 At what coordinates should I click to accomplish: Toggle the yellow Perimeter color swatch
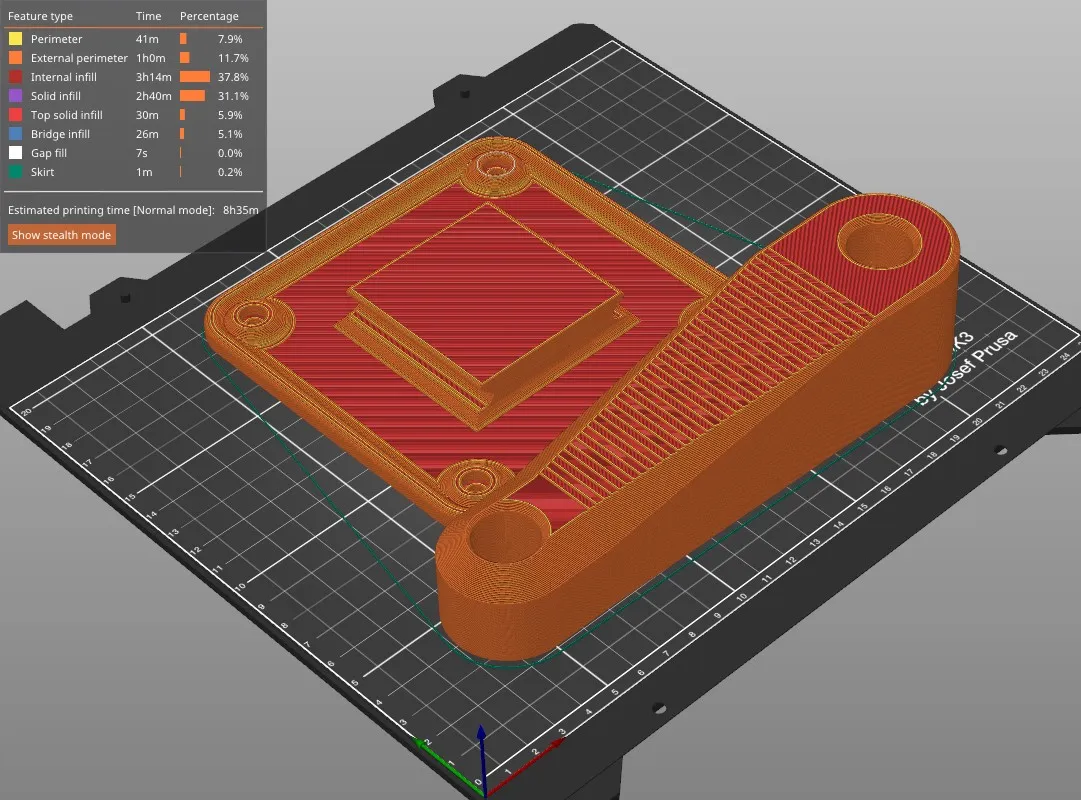tap(15, 39)
